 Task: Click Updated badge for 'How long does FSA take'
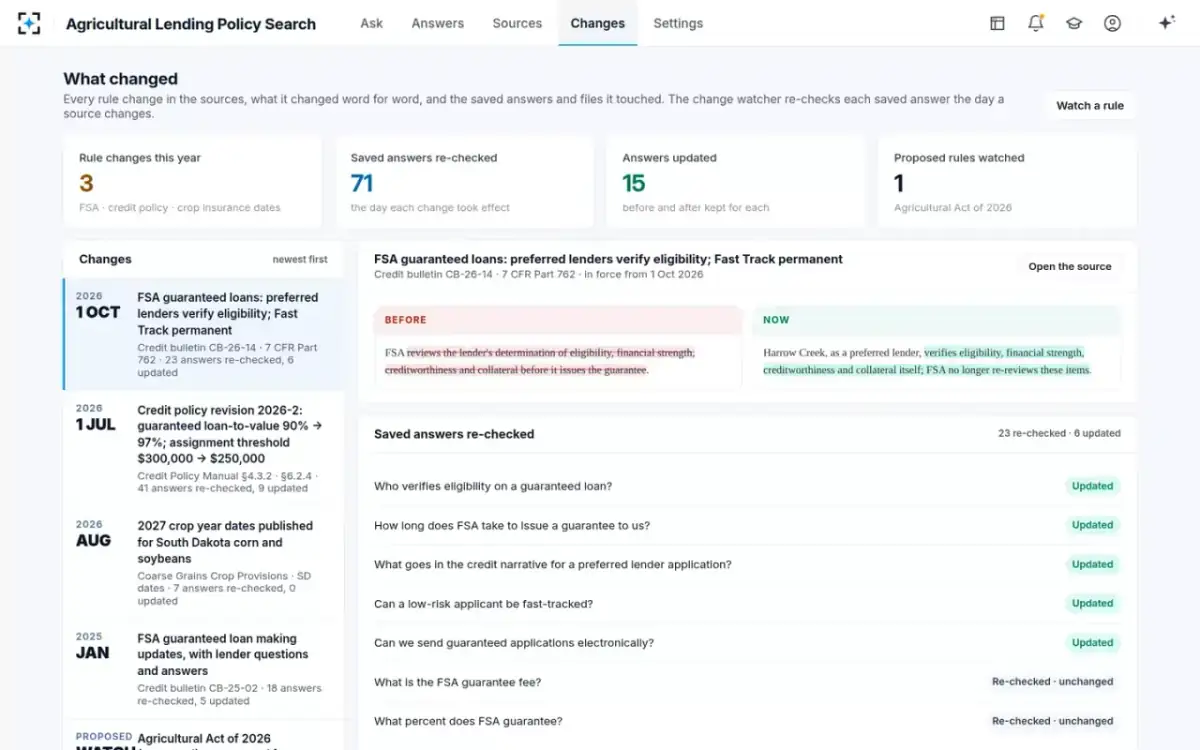(1092, 525)
